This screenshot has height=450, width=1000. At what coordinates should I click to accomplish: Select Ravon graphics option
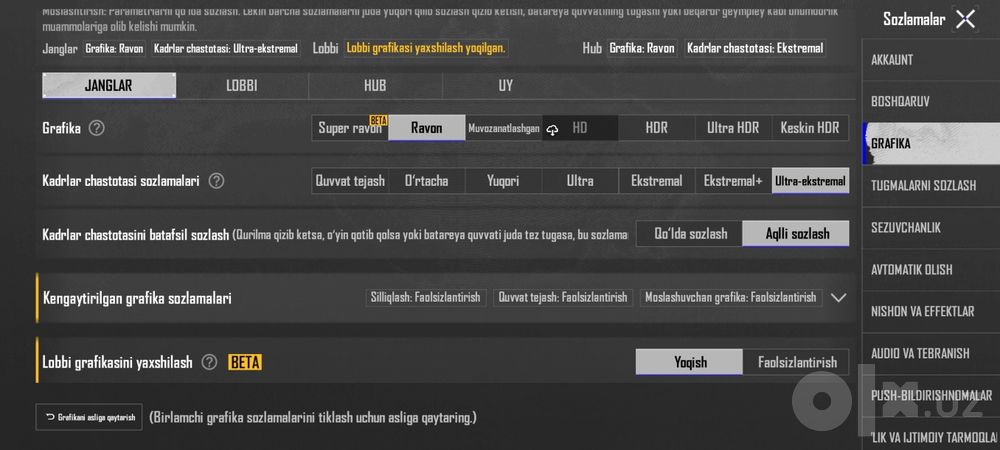coord(427,128)
